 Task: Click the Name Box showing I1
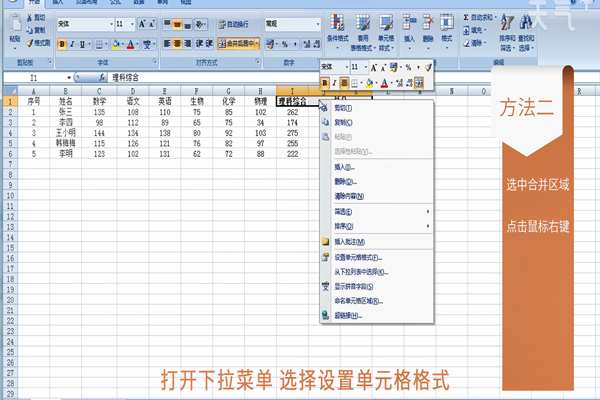pyautogui.click(x=34, y=78)
